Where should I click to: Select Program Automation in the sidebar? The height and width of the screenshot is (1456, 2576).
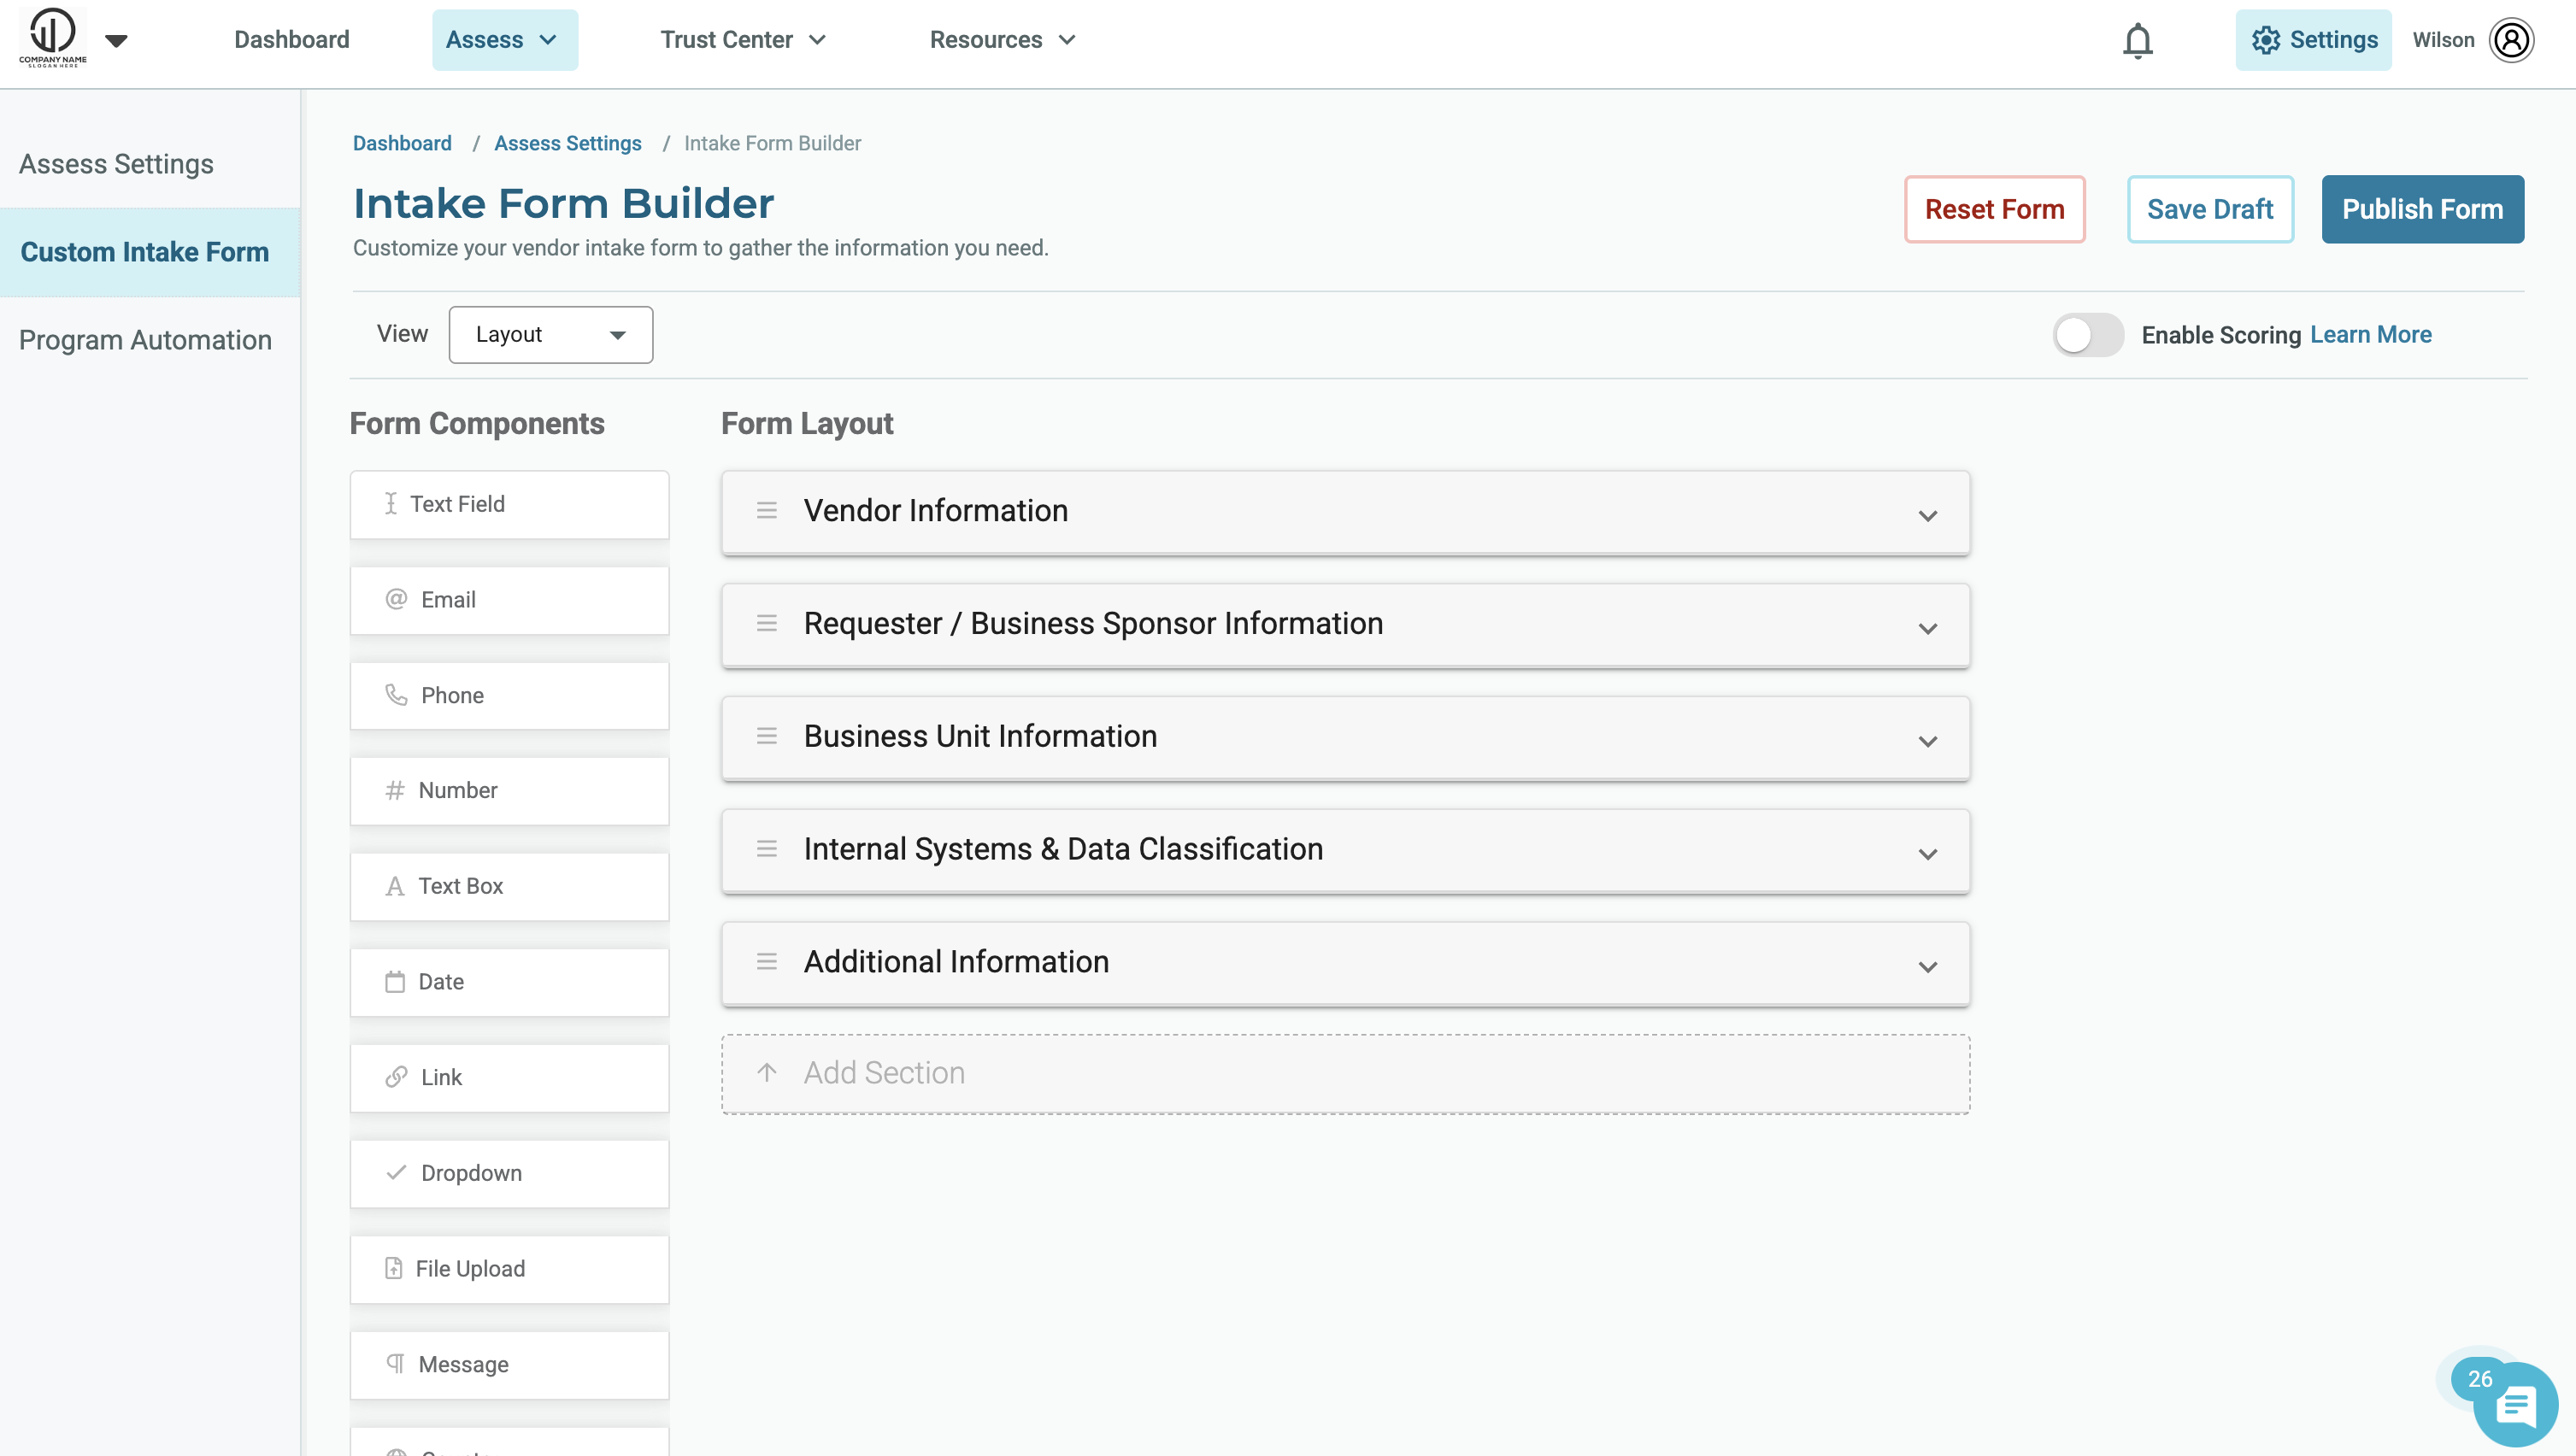(145, 340)
